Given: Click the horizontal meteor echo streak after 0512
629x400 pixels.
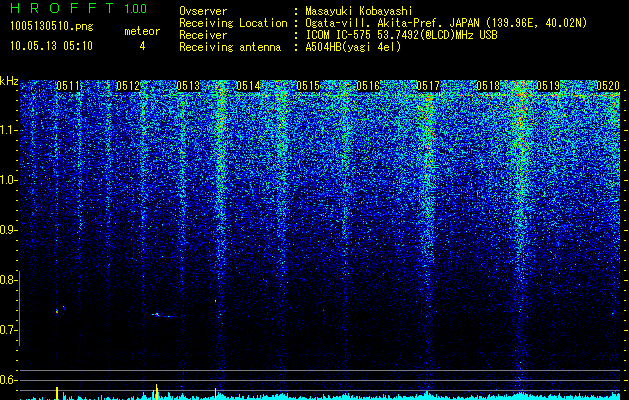Looking at the screenshot, I should (164, 315).
